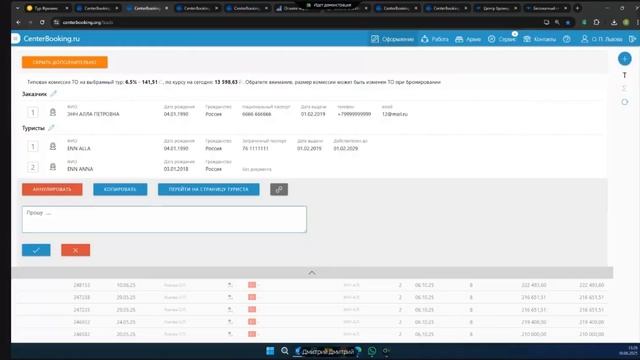
Task: Click the circular icon below sigma in sidebar
Action: (624, 102)
